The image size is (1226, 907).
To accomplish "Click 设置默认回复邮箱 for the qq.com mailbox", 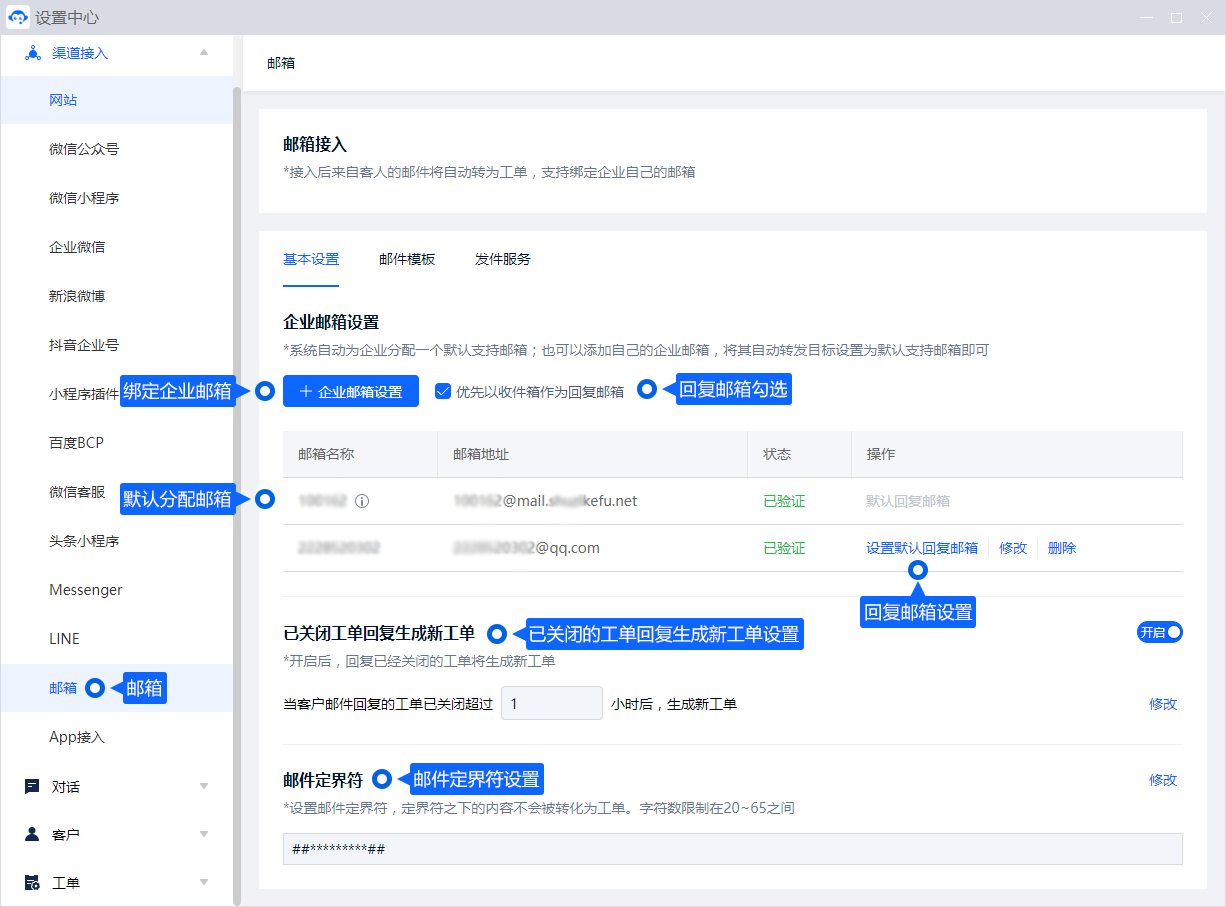I will tap(922, 548).
